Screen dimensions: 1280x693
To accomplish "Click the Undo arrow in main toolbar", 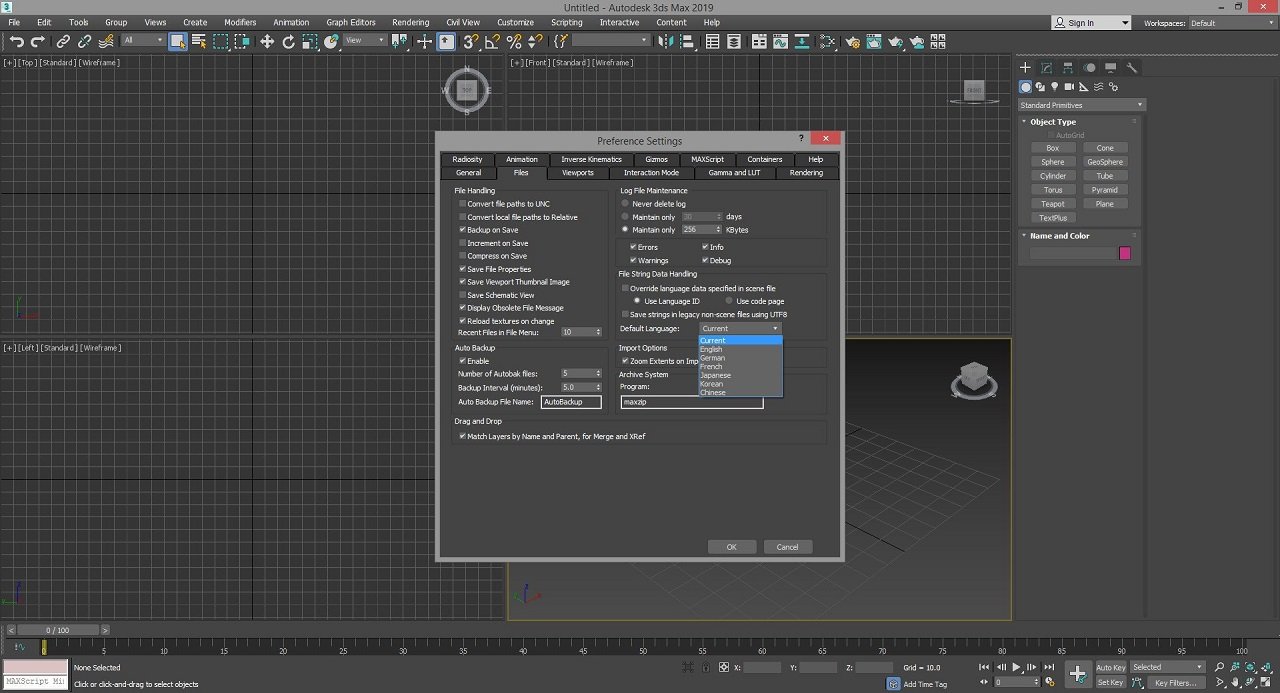I will tap(17, 41).
